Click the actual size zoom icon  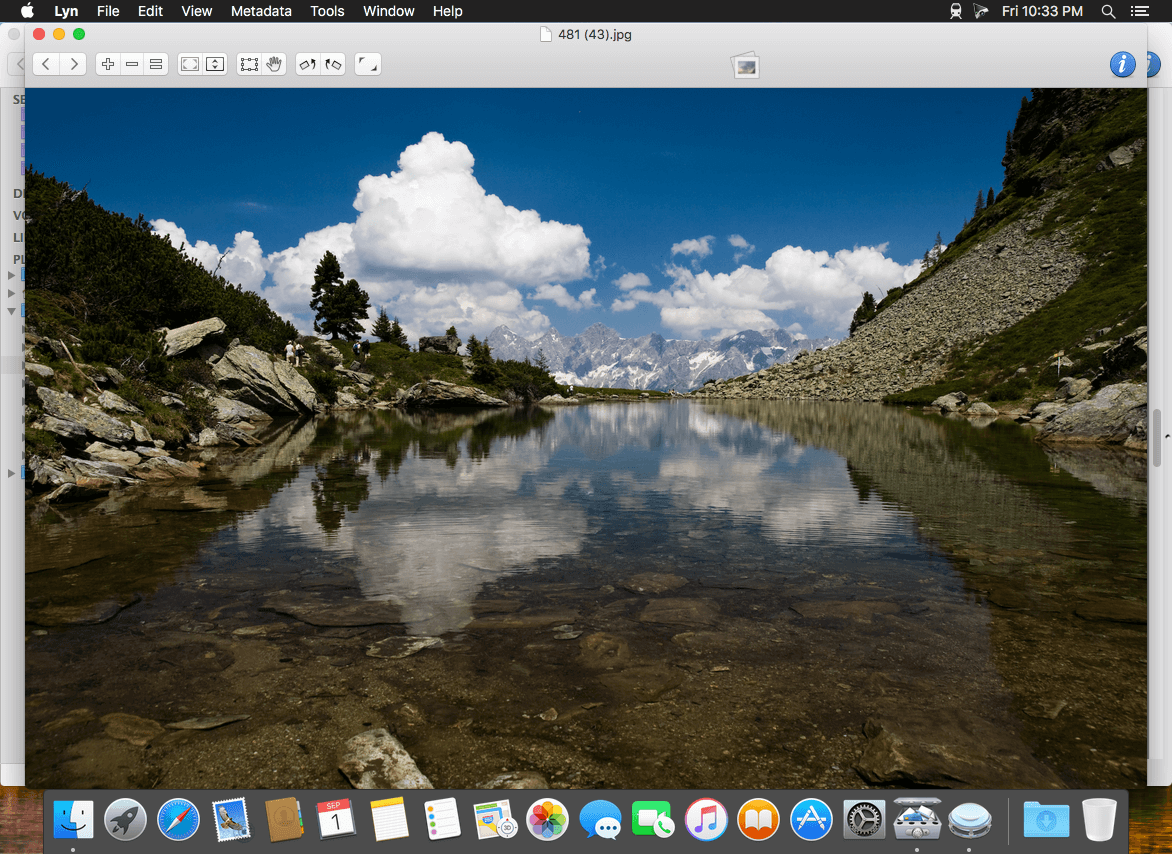156,64
